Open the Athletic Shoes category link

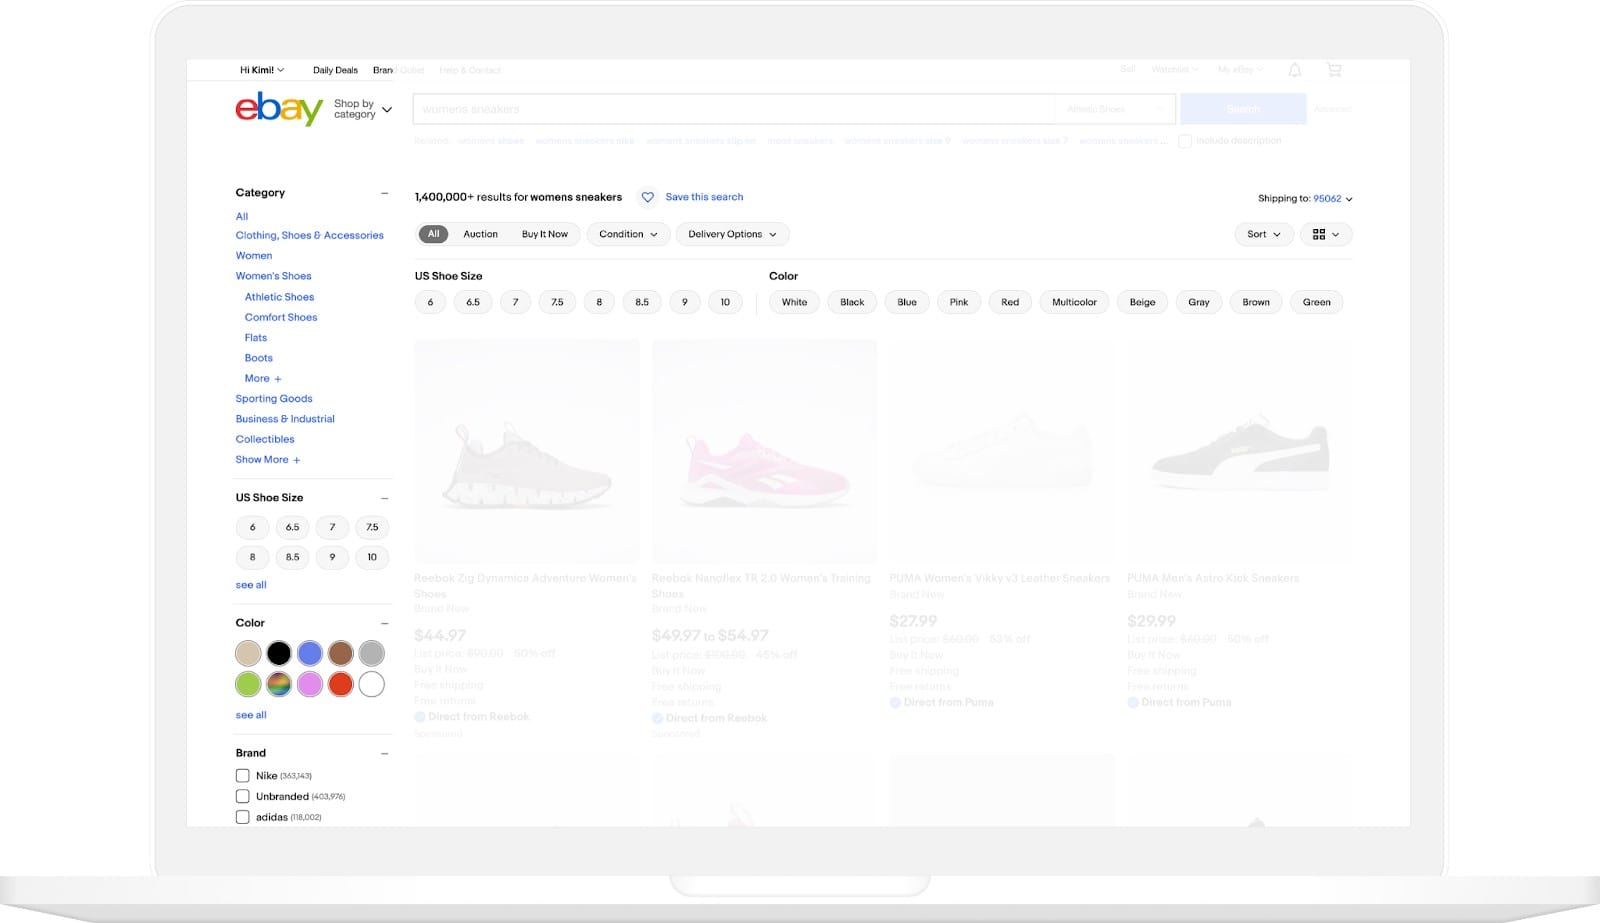(x=279, y=297)
